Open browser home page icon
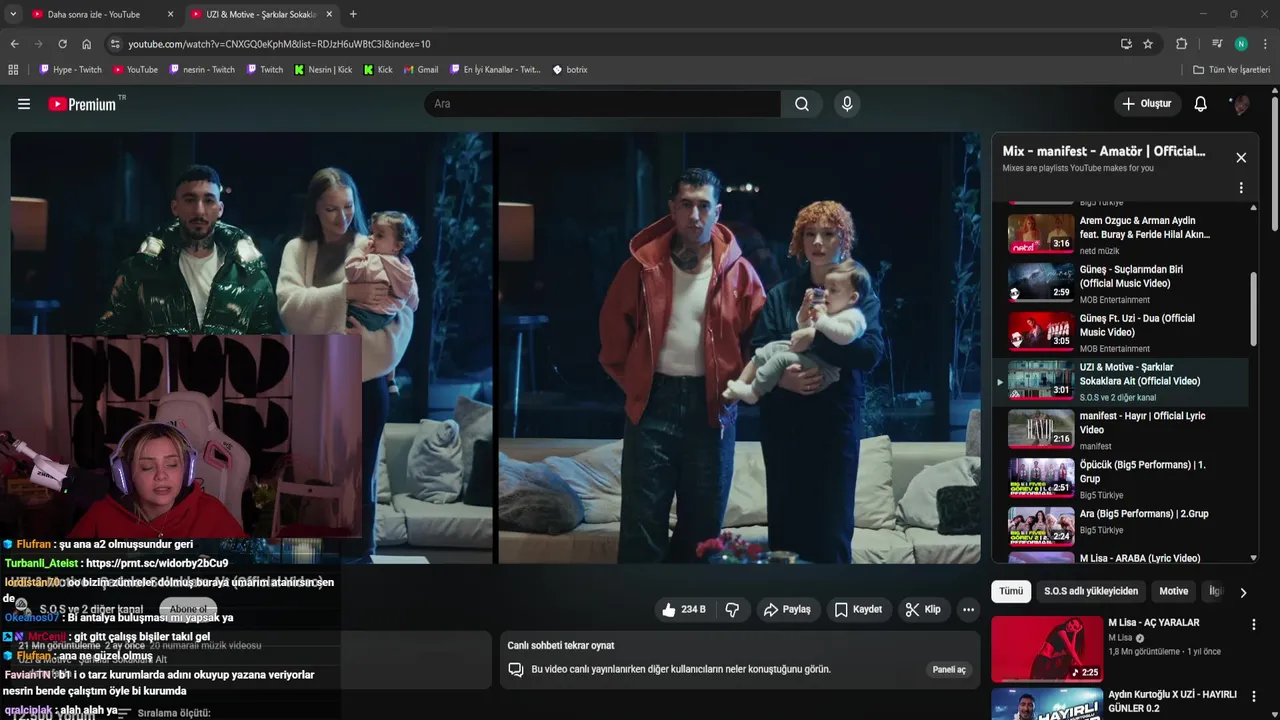This screenshot has width=1280, height=720. pos(86,44)
